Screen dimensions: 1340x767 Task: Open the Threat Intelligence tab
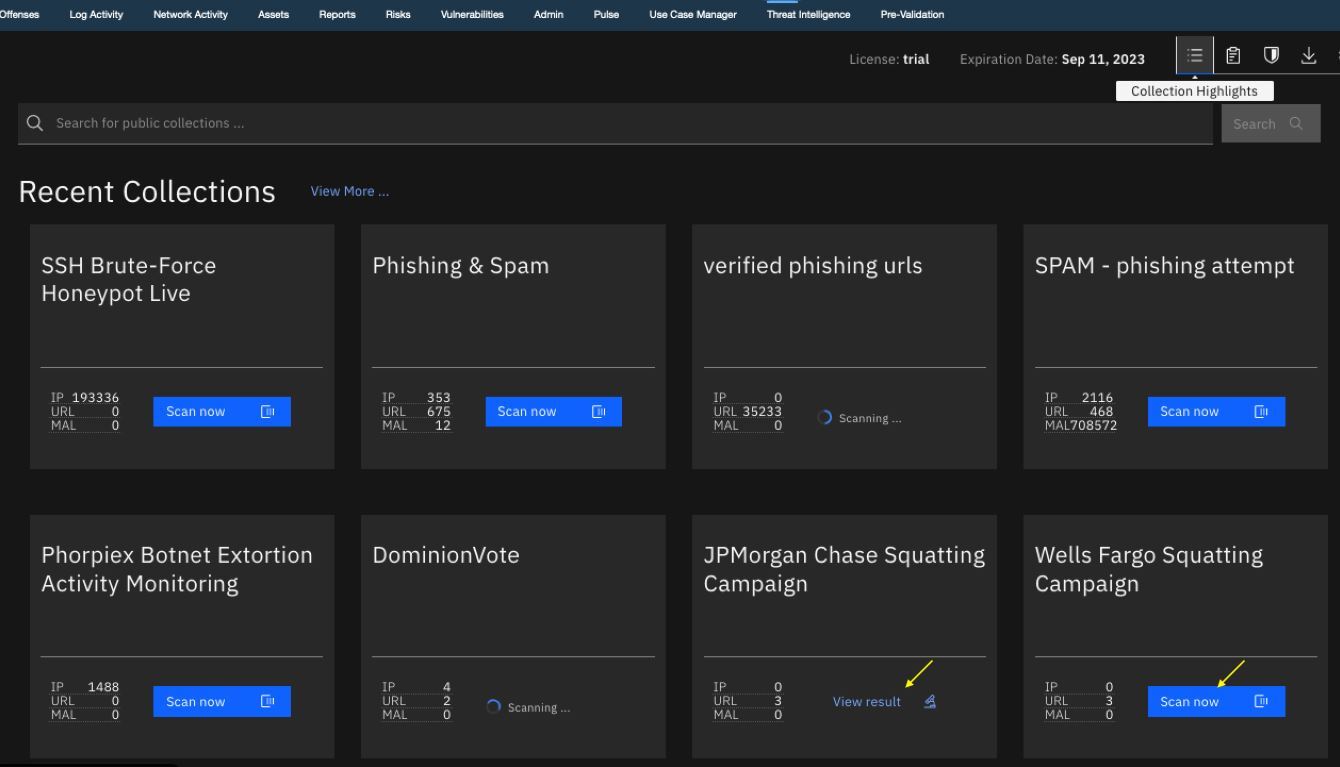[808, 15]
